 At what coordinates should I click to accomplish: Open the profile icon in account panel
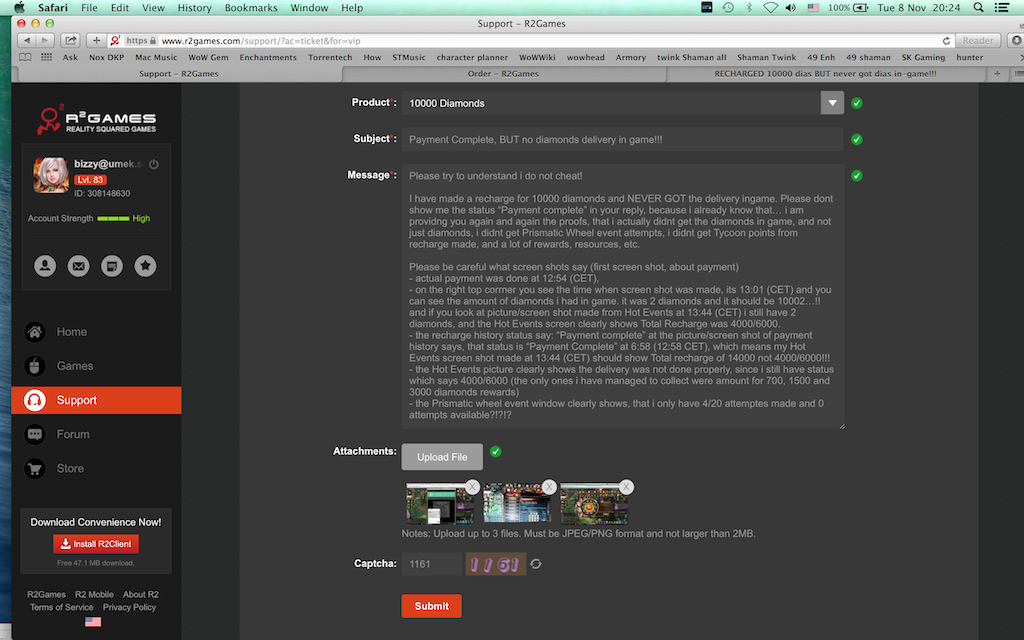45,266
